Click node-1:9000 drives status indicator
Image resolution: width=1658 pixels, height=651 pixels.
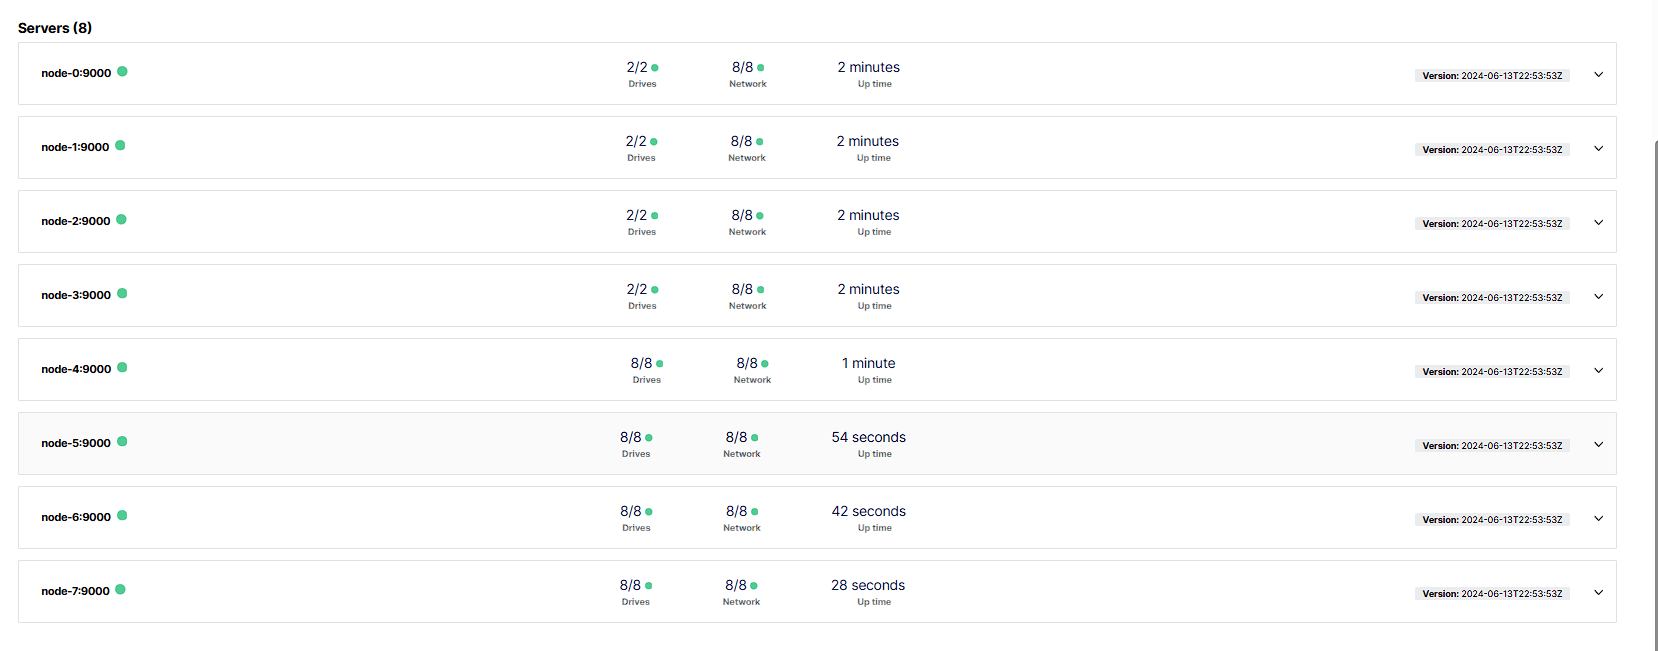(x=654, y=142)
